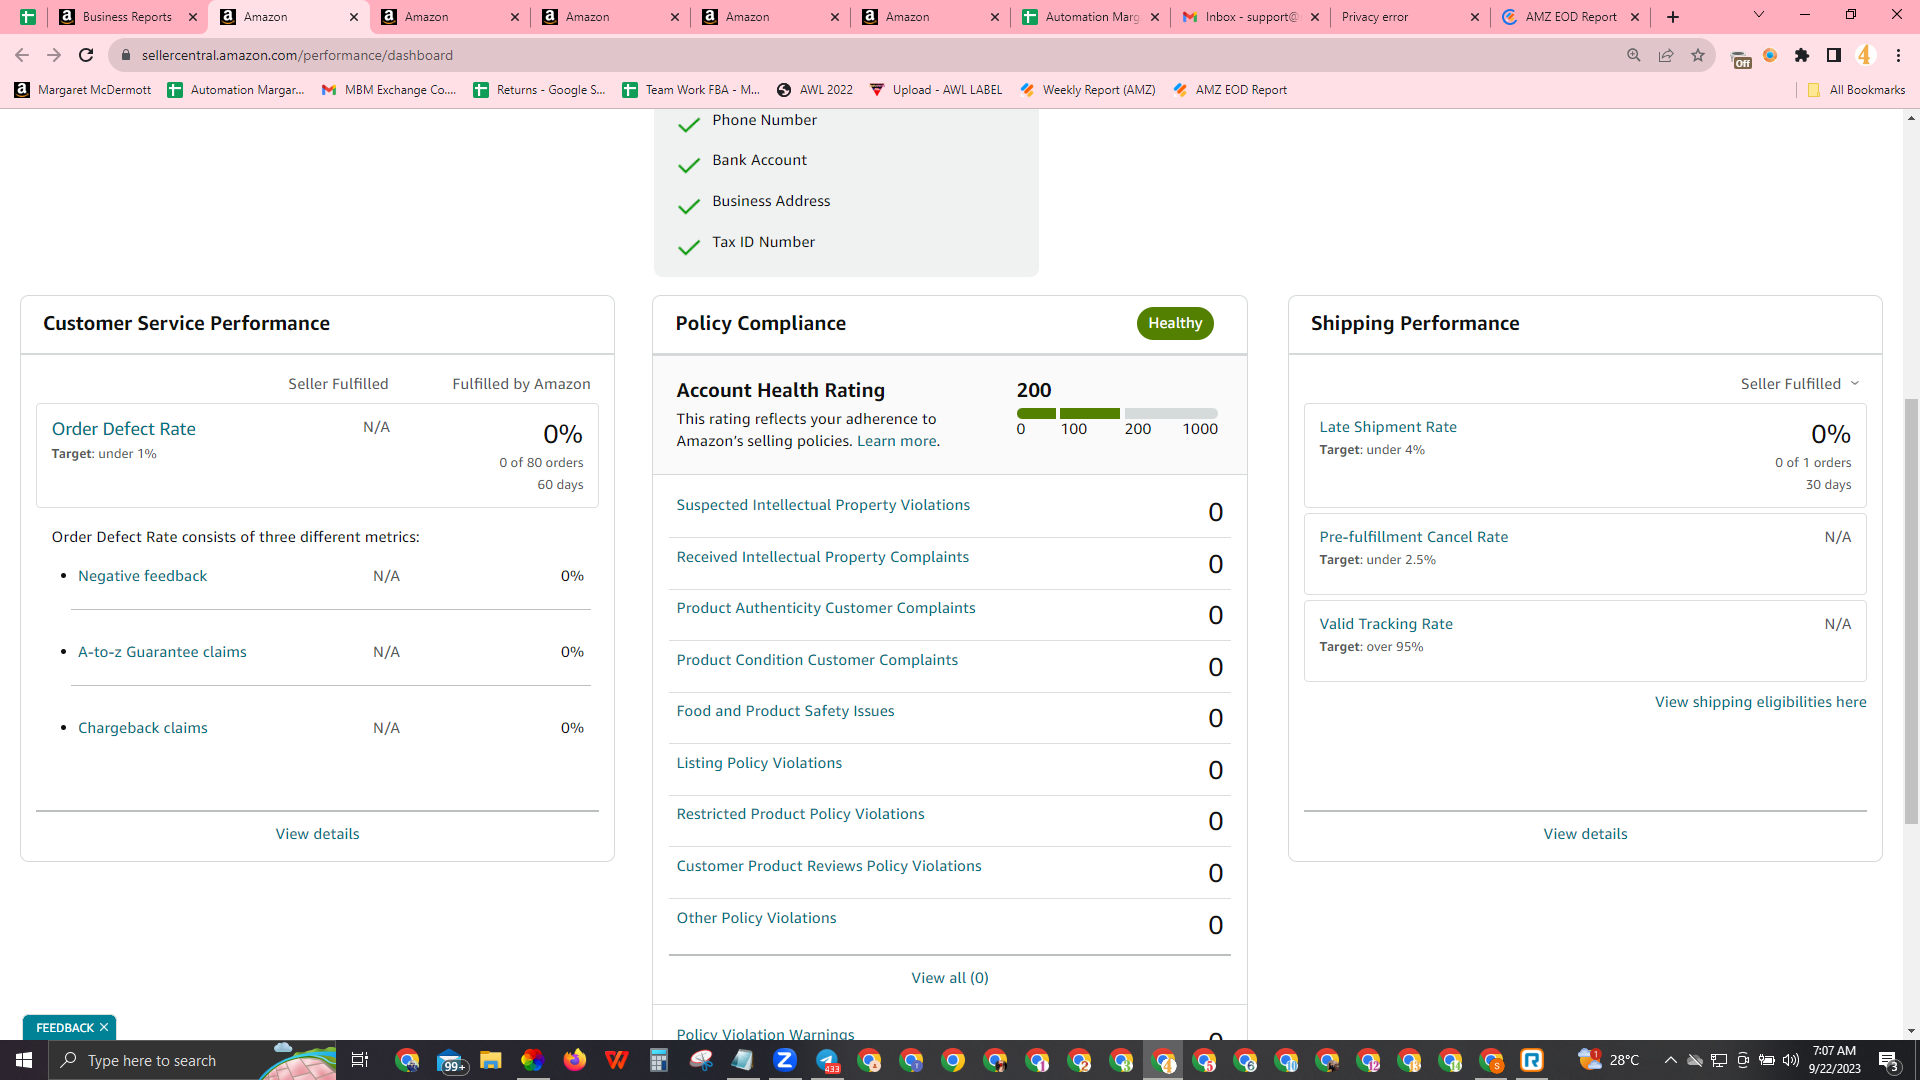Image resolution: width=1920 pixels, height=1080 pixels.
Task: Toggle the browser side panel icon
Action: point(1834,55)
